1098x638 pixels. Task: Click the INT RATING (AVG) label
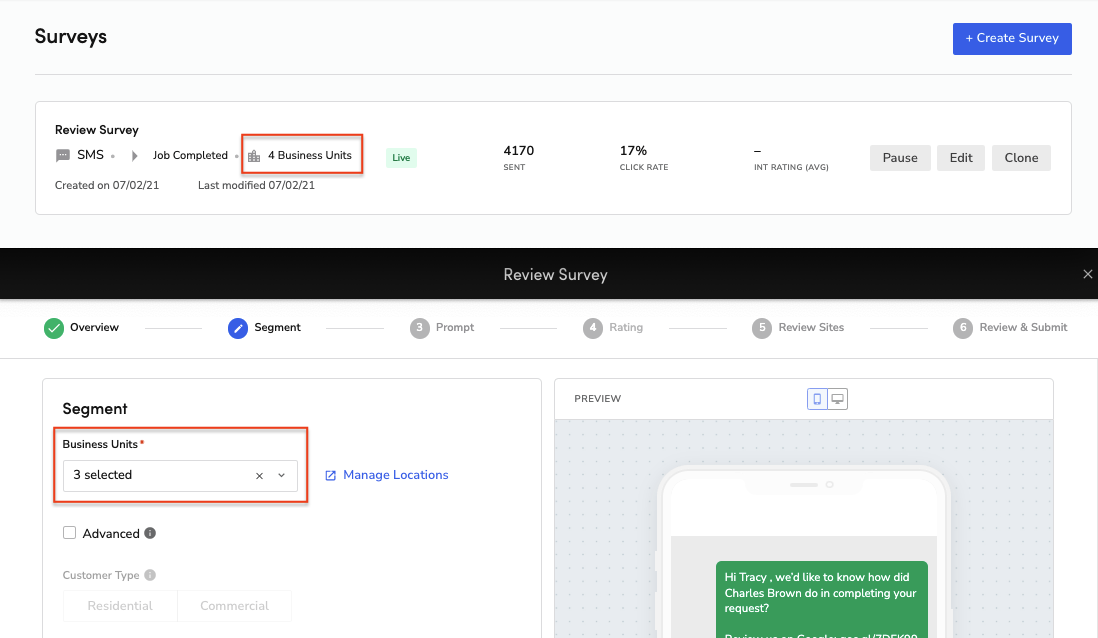coord(791,167)
